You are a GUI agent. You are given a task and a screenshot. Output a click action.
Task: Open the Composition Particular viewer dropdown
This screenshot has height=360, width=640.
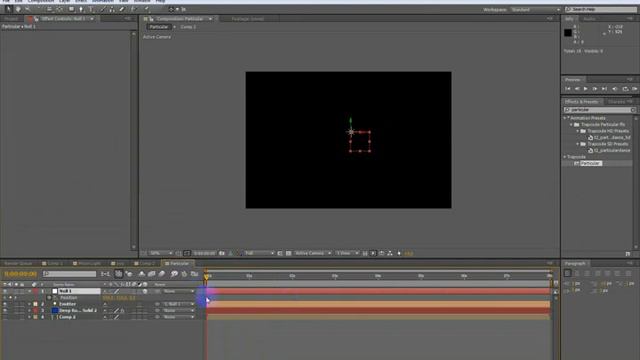pos(211,19)
